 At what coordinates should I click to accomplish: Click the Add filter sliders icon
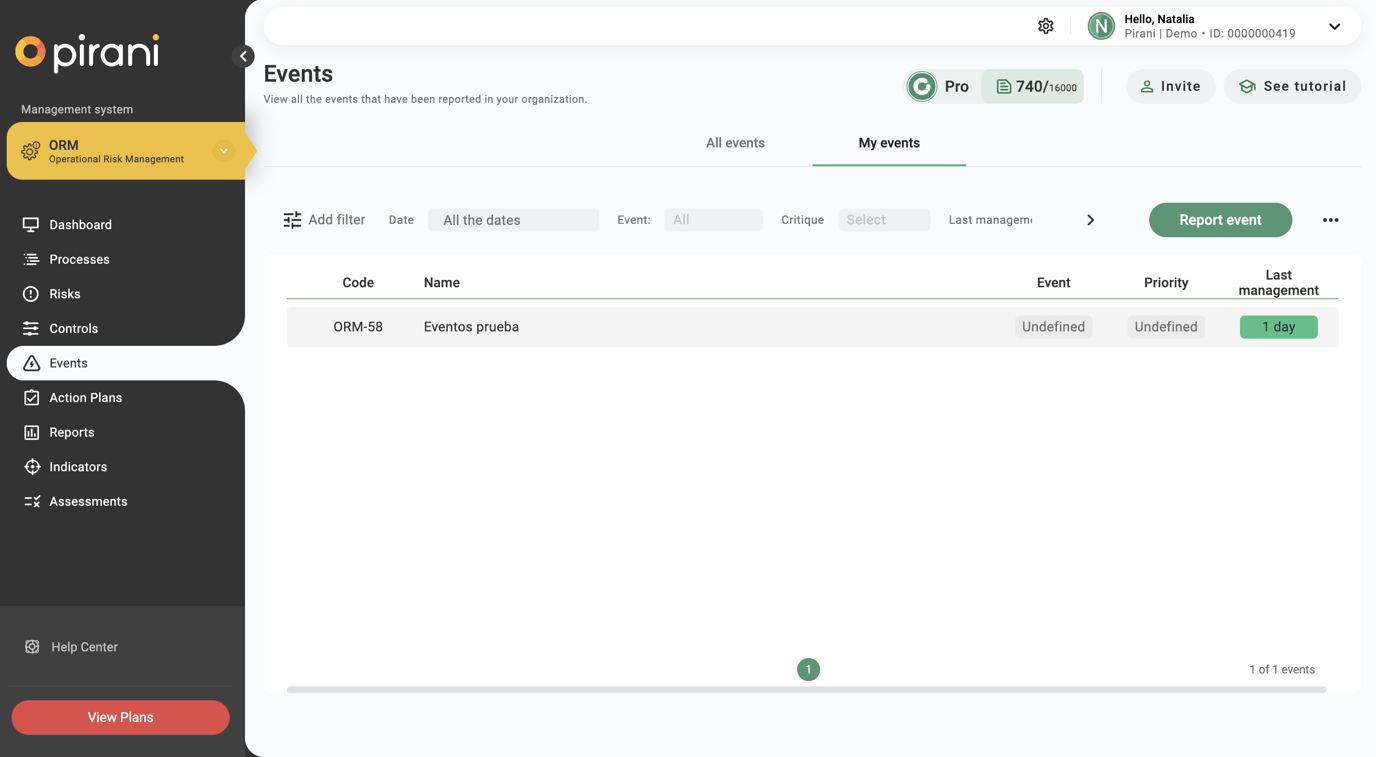click(x=292, y=220)
